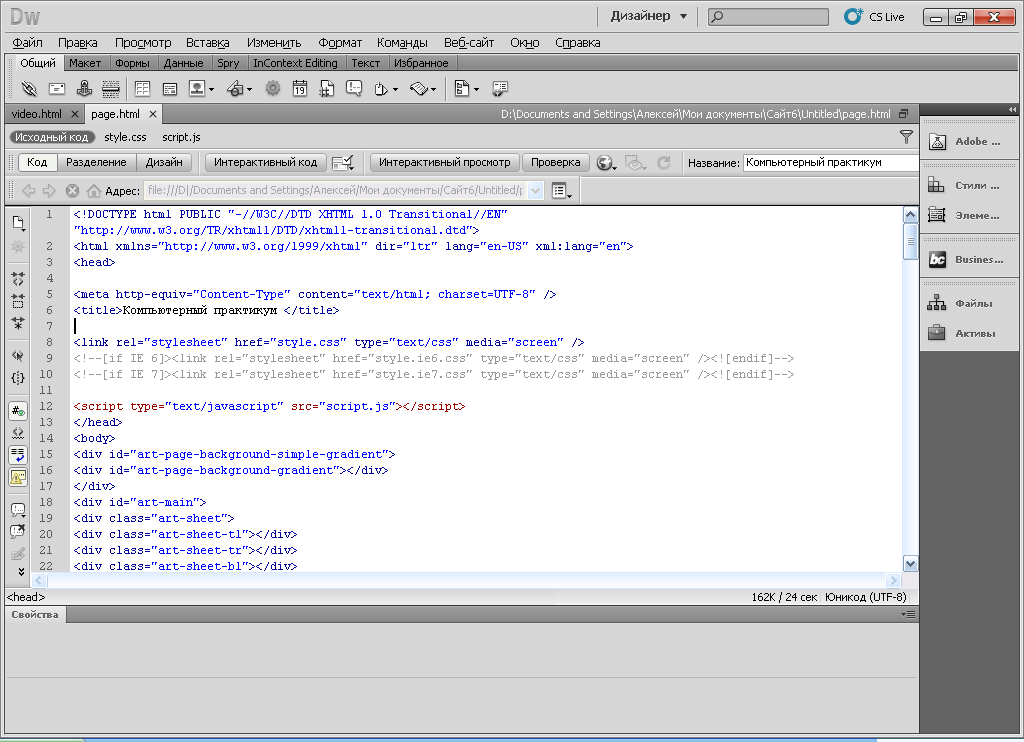Viewport: 1024px width, 742px height.
Task: Insert a div tag icon
Action: pyautogui.click(x=170, y=89)
